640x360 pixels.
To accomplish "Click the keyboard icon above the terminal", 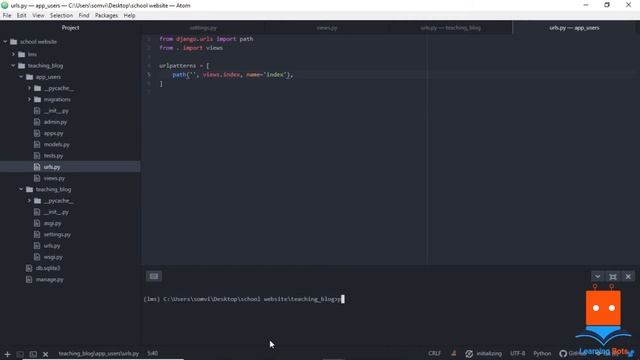I will tap(154, 276).
